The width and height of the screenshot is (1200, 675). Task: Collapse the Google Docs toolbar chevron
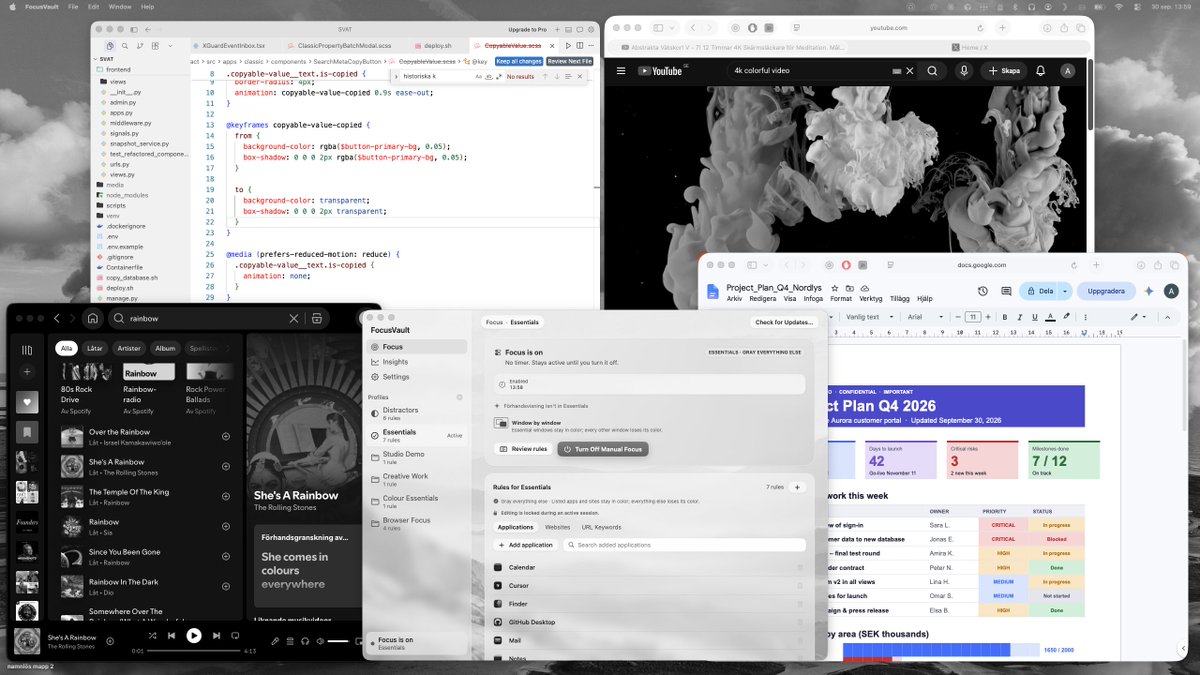[1166, 317]
